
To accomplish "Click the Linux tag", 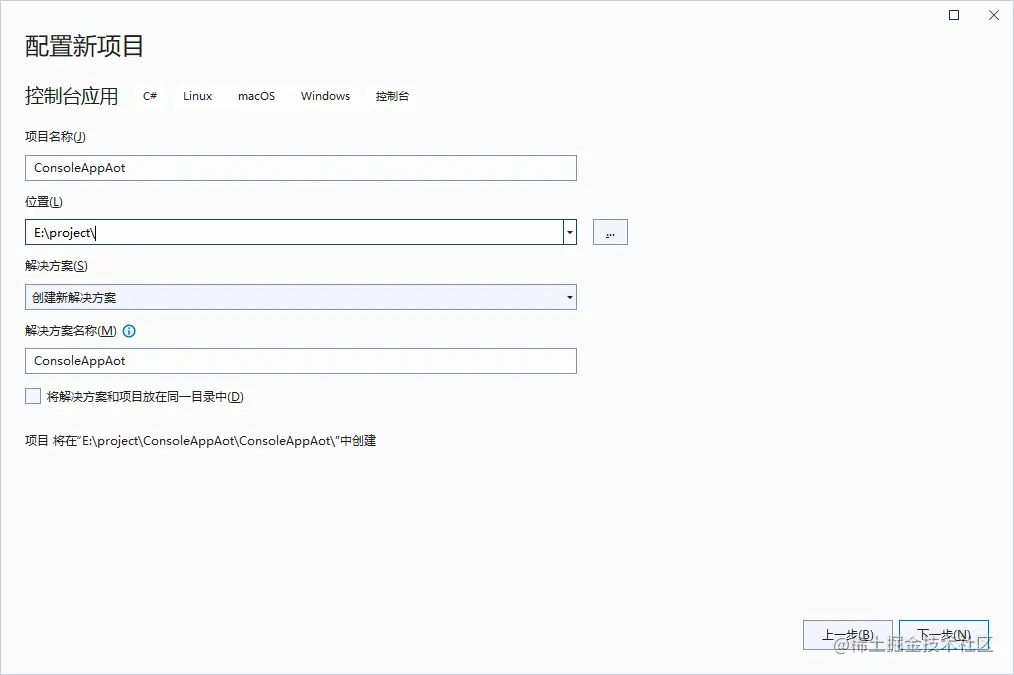I will tap(197, 96).
